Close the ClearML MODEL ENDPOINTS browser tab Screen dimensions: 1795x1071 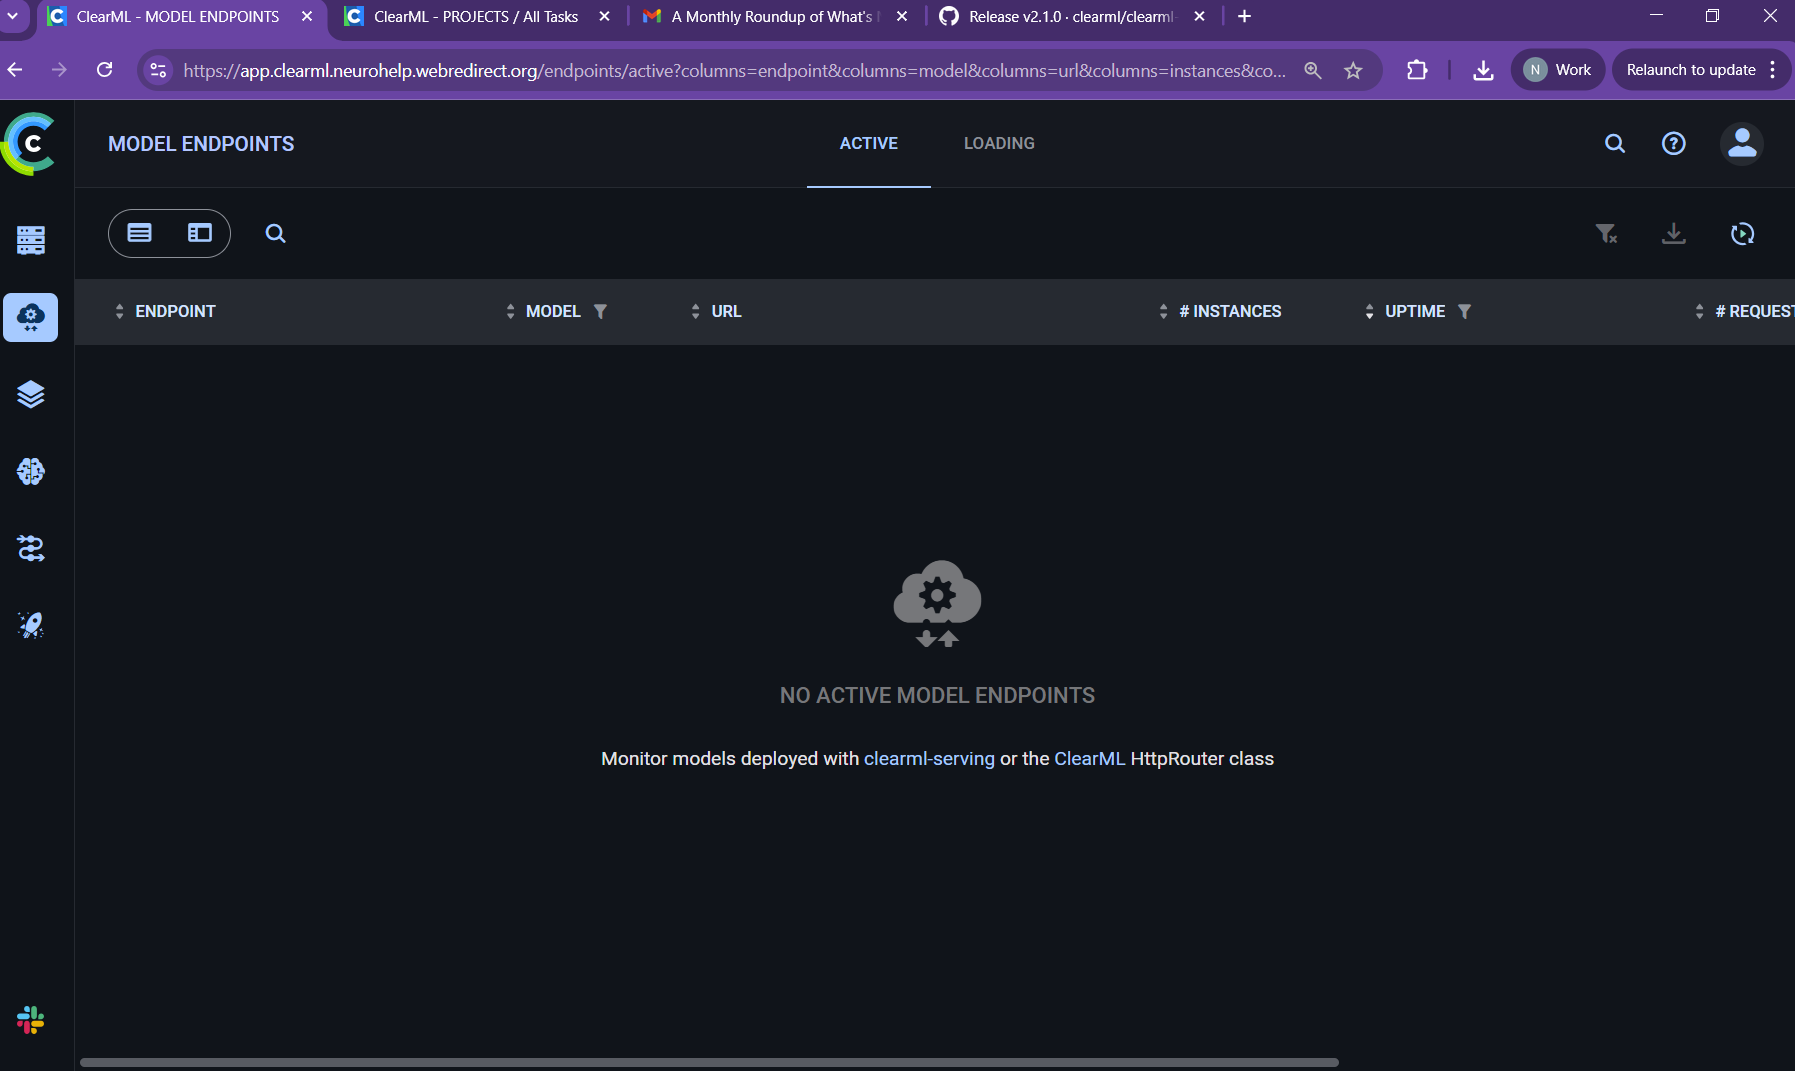307,17
